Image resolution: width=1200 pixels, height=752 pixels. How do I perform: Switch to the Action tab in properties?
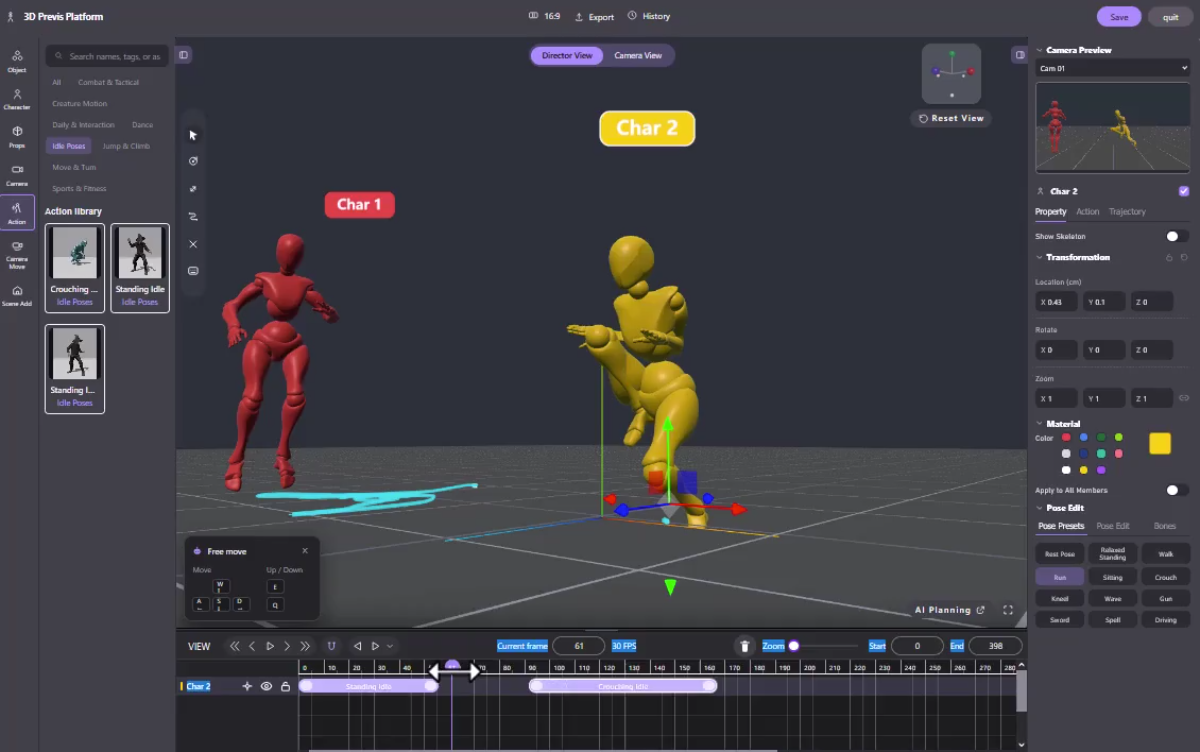[1087, 212]
